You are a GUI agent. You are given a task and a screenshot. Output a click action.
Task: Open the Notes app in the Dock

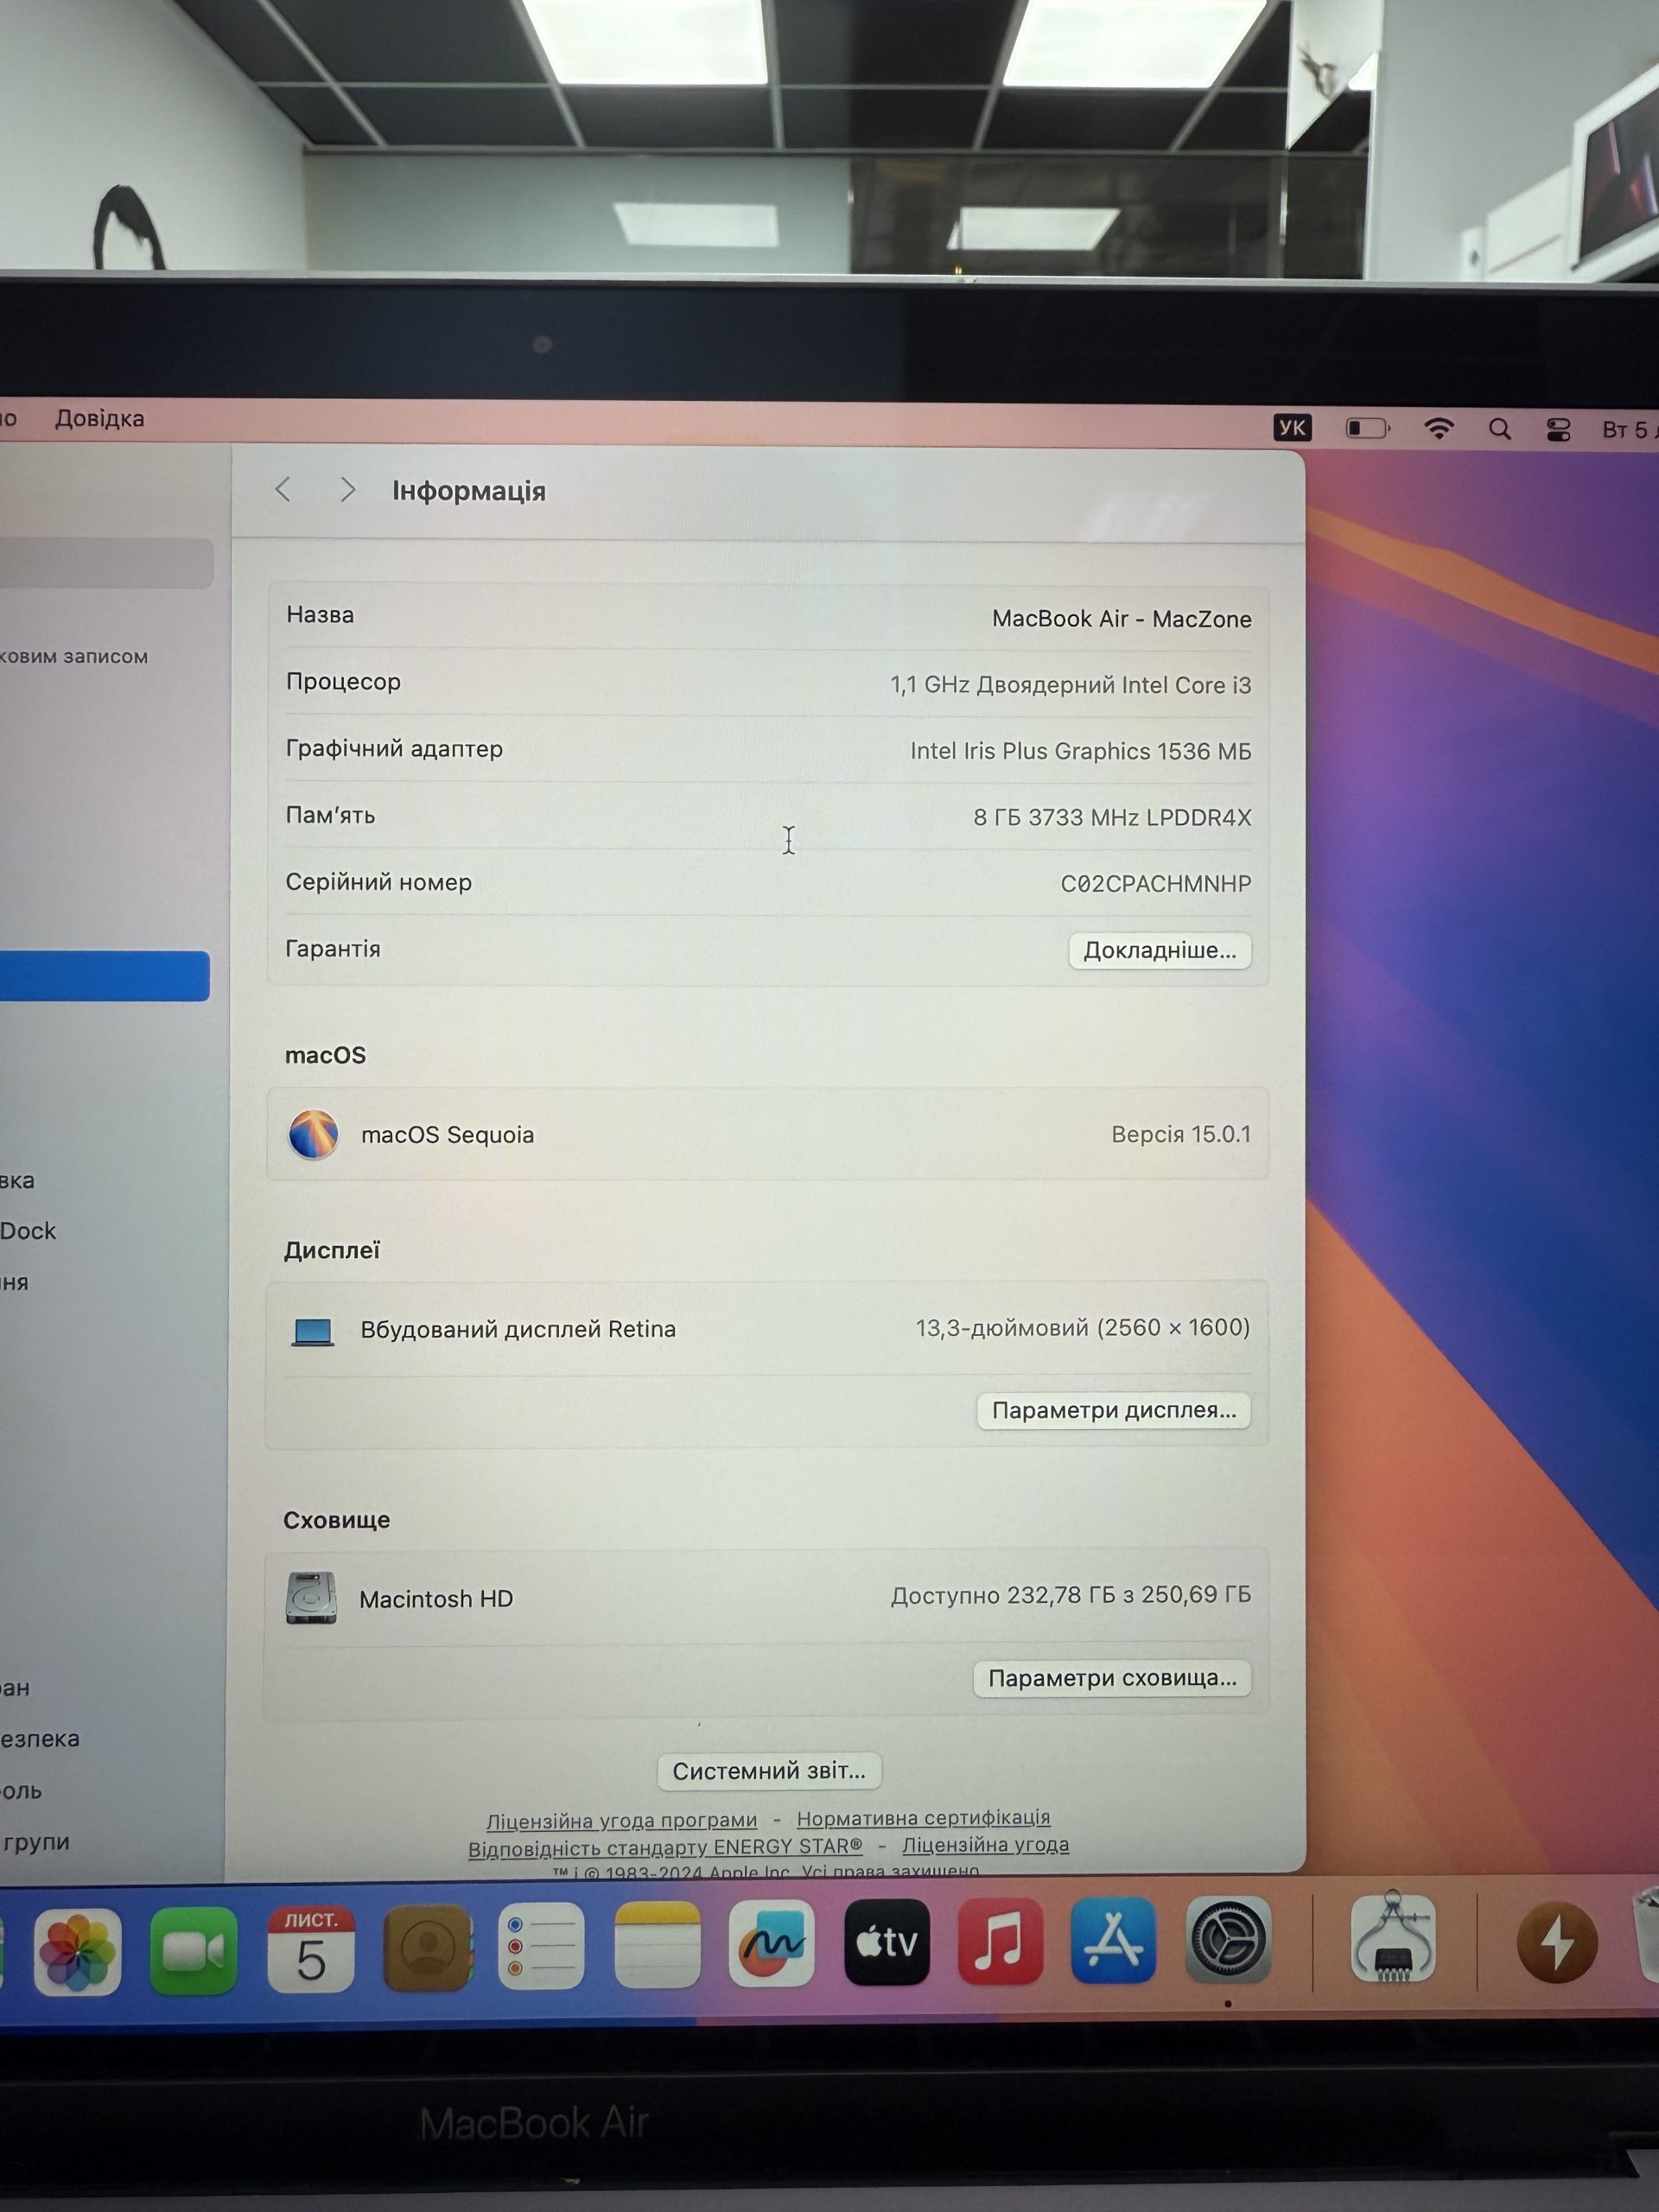657,1944
